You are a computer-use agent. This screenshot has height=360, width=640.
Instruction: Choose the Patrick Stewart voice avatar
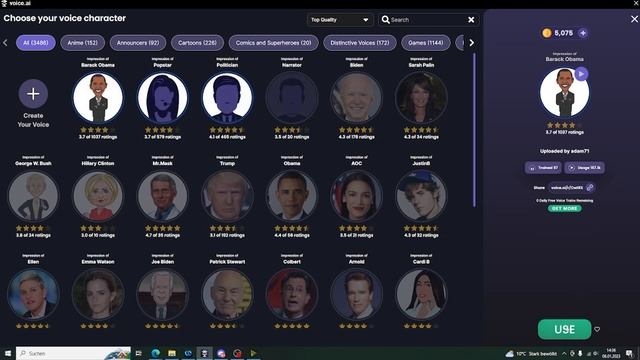pyautogui.click(x=227, y=294)
